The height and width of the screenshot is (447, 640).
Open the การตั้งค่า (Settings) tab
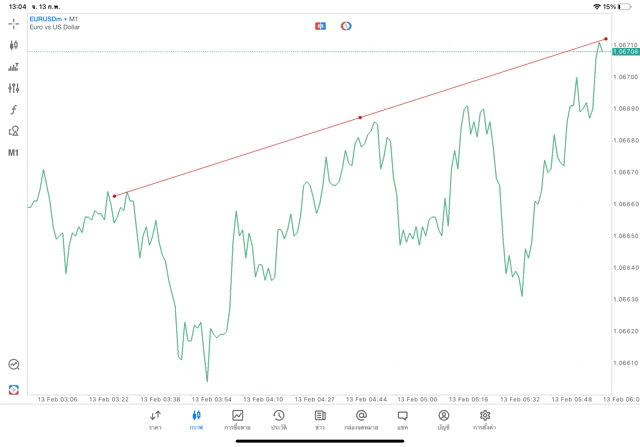point(485,419)
